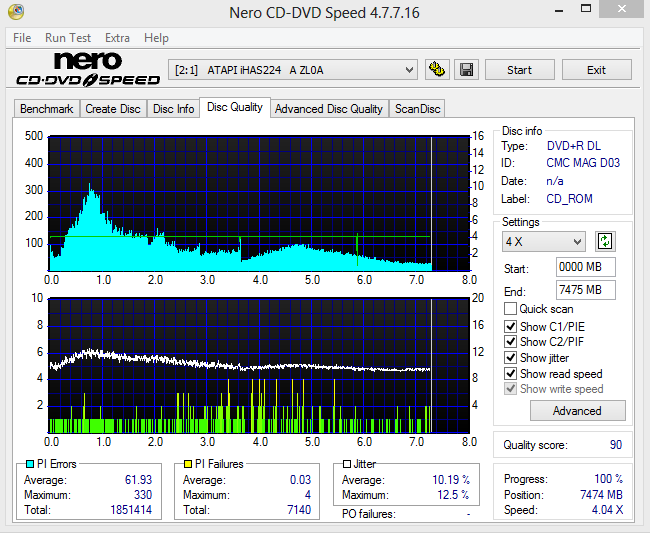Click the Quality score value 90

point(616,445)
